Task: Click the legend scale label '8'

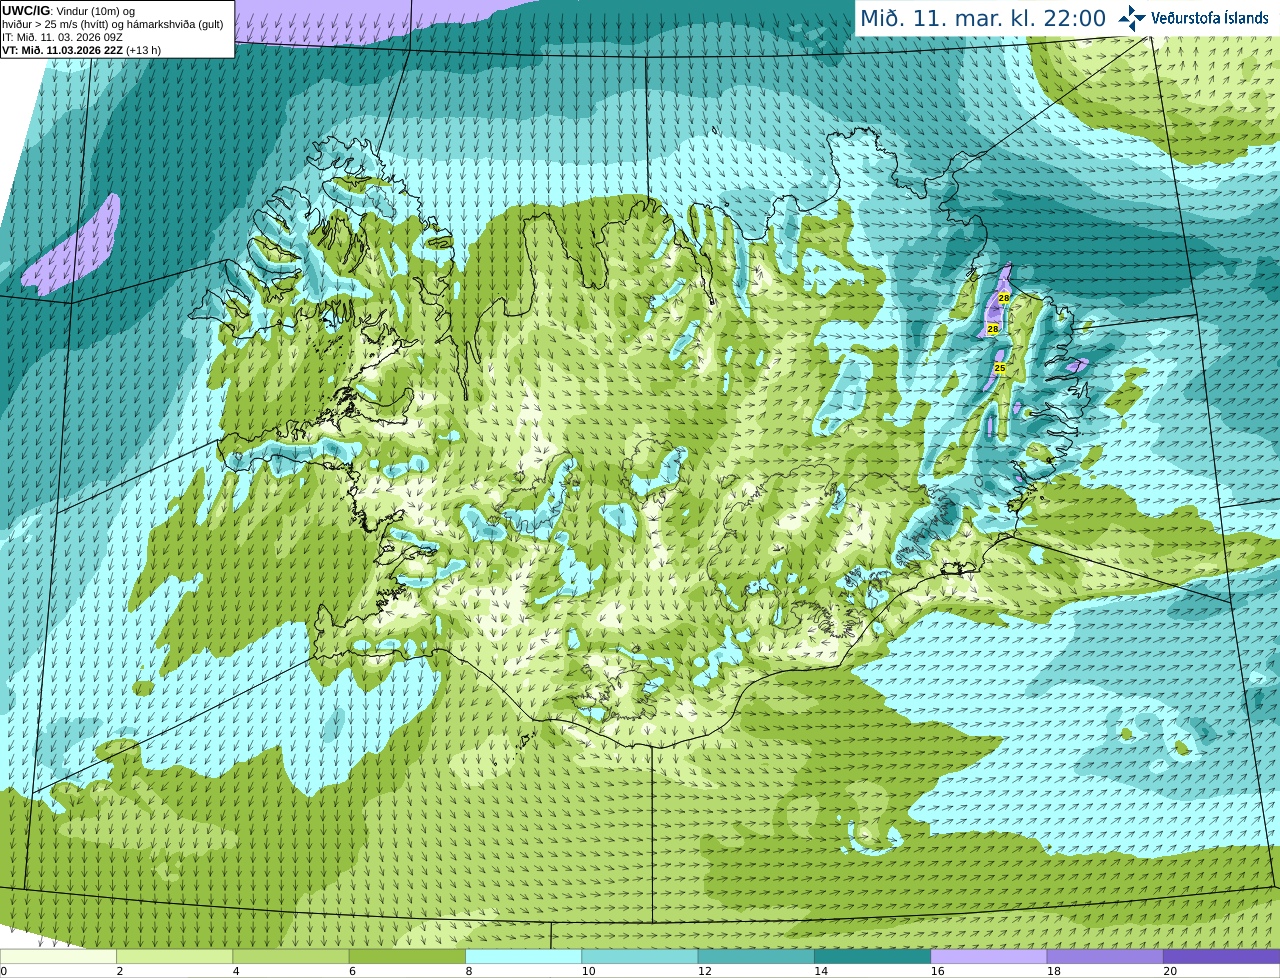Action: click(x=468, y=971)
